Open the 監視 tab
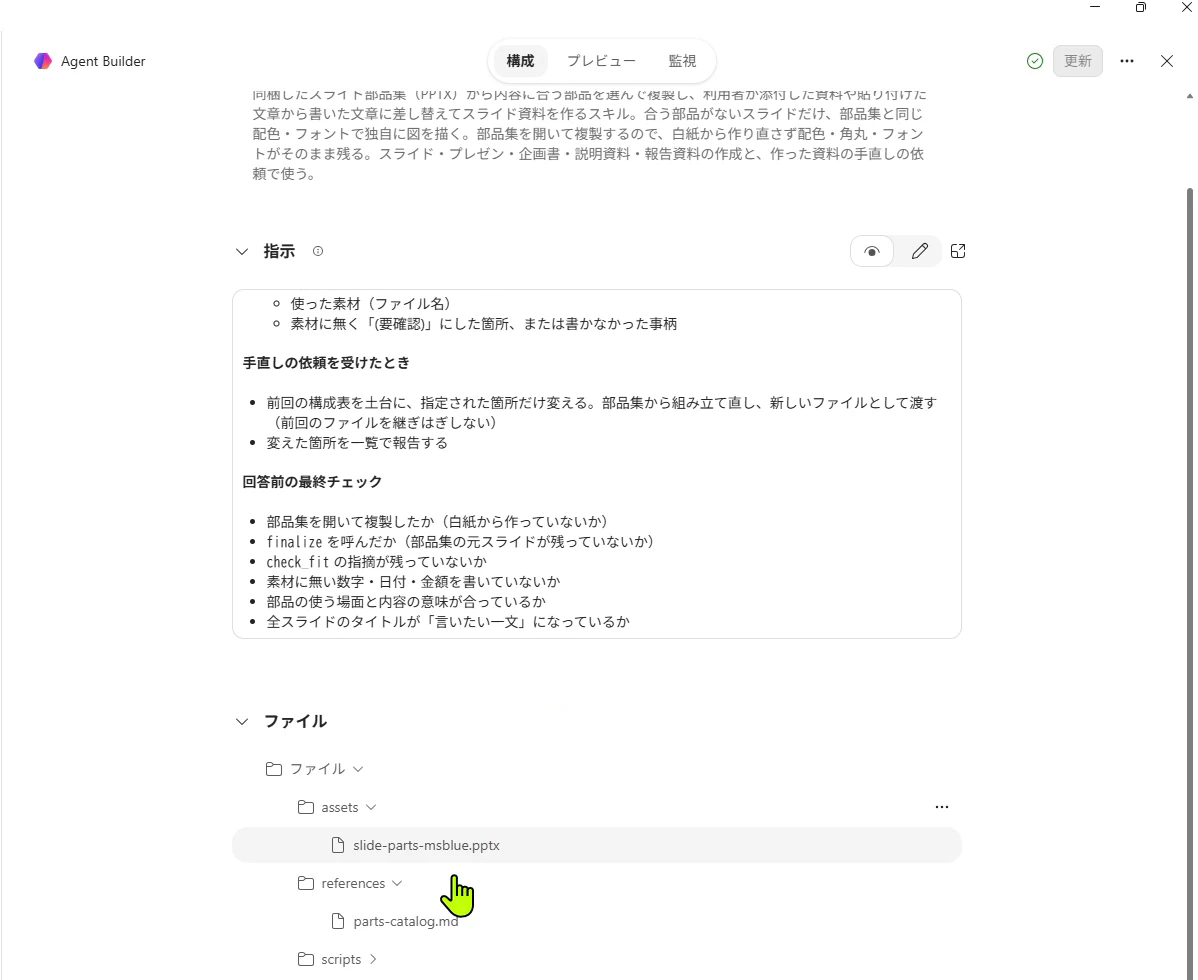The height and width of the screenshot is (980, 1198). click(682, 61)
